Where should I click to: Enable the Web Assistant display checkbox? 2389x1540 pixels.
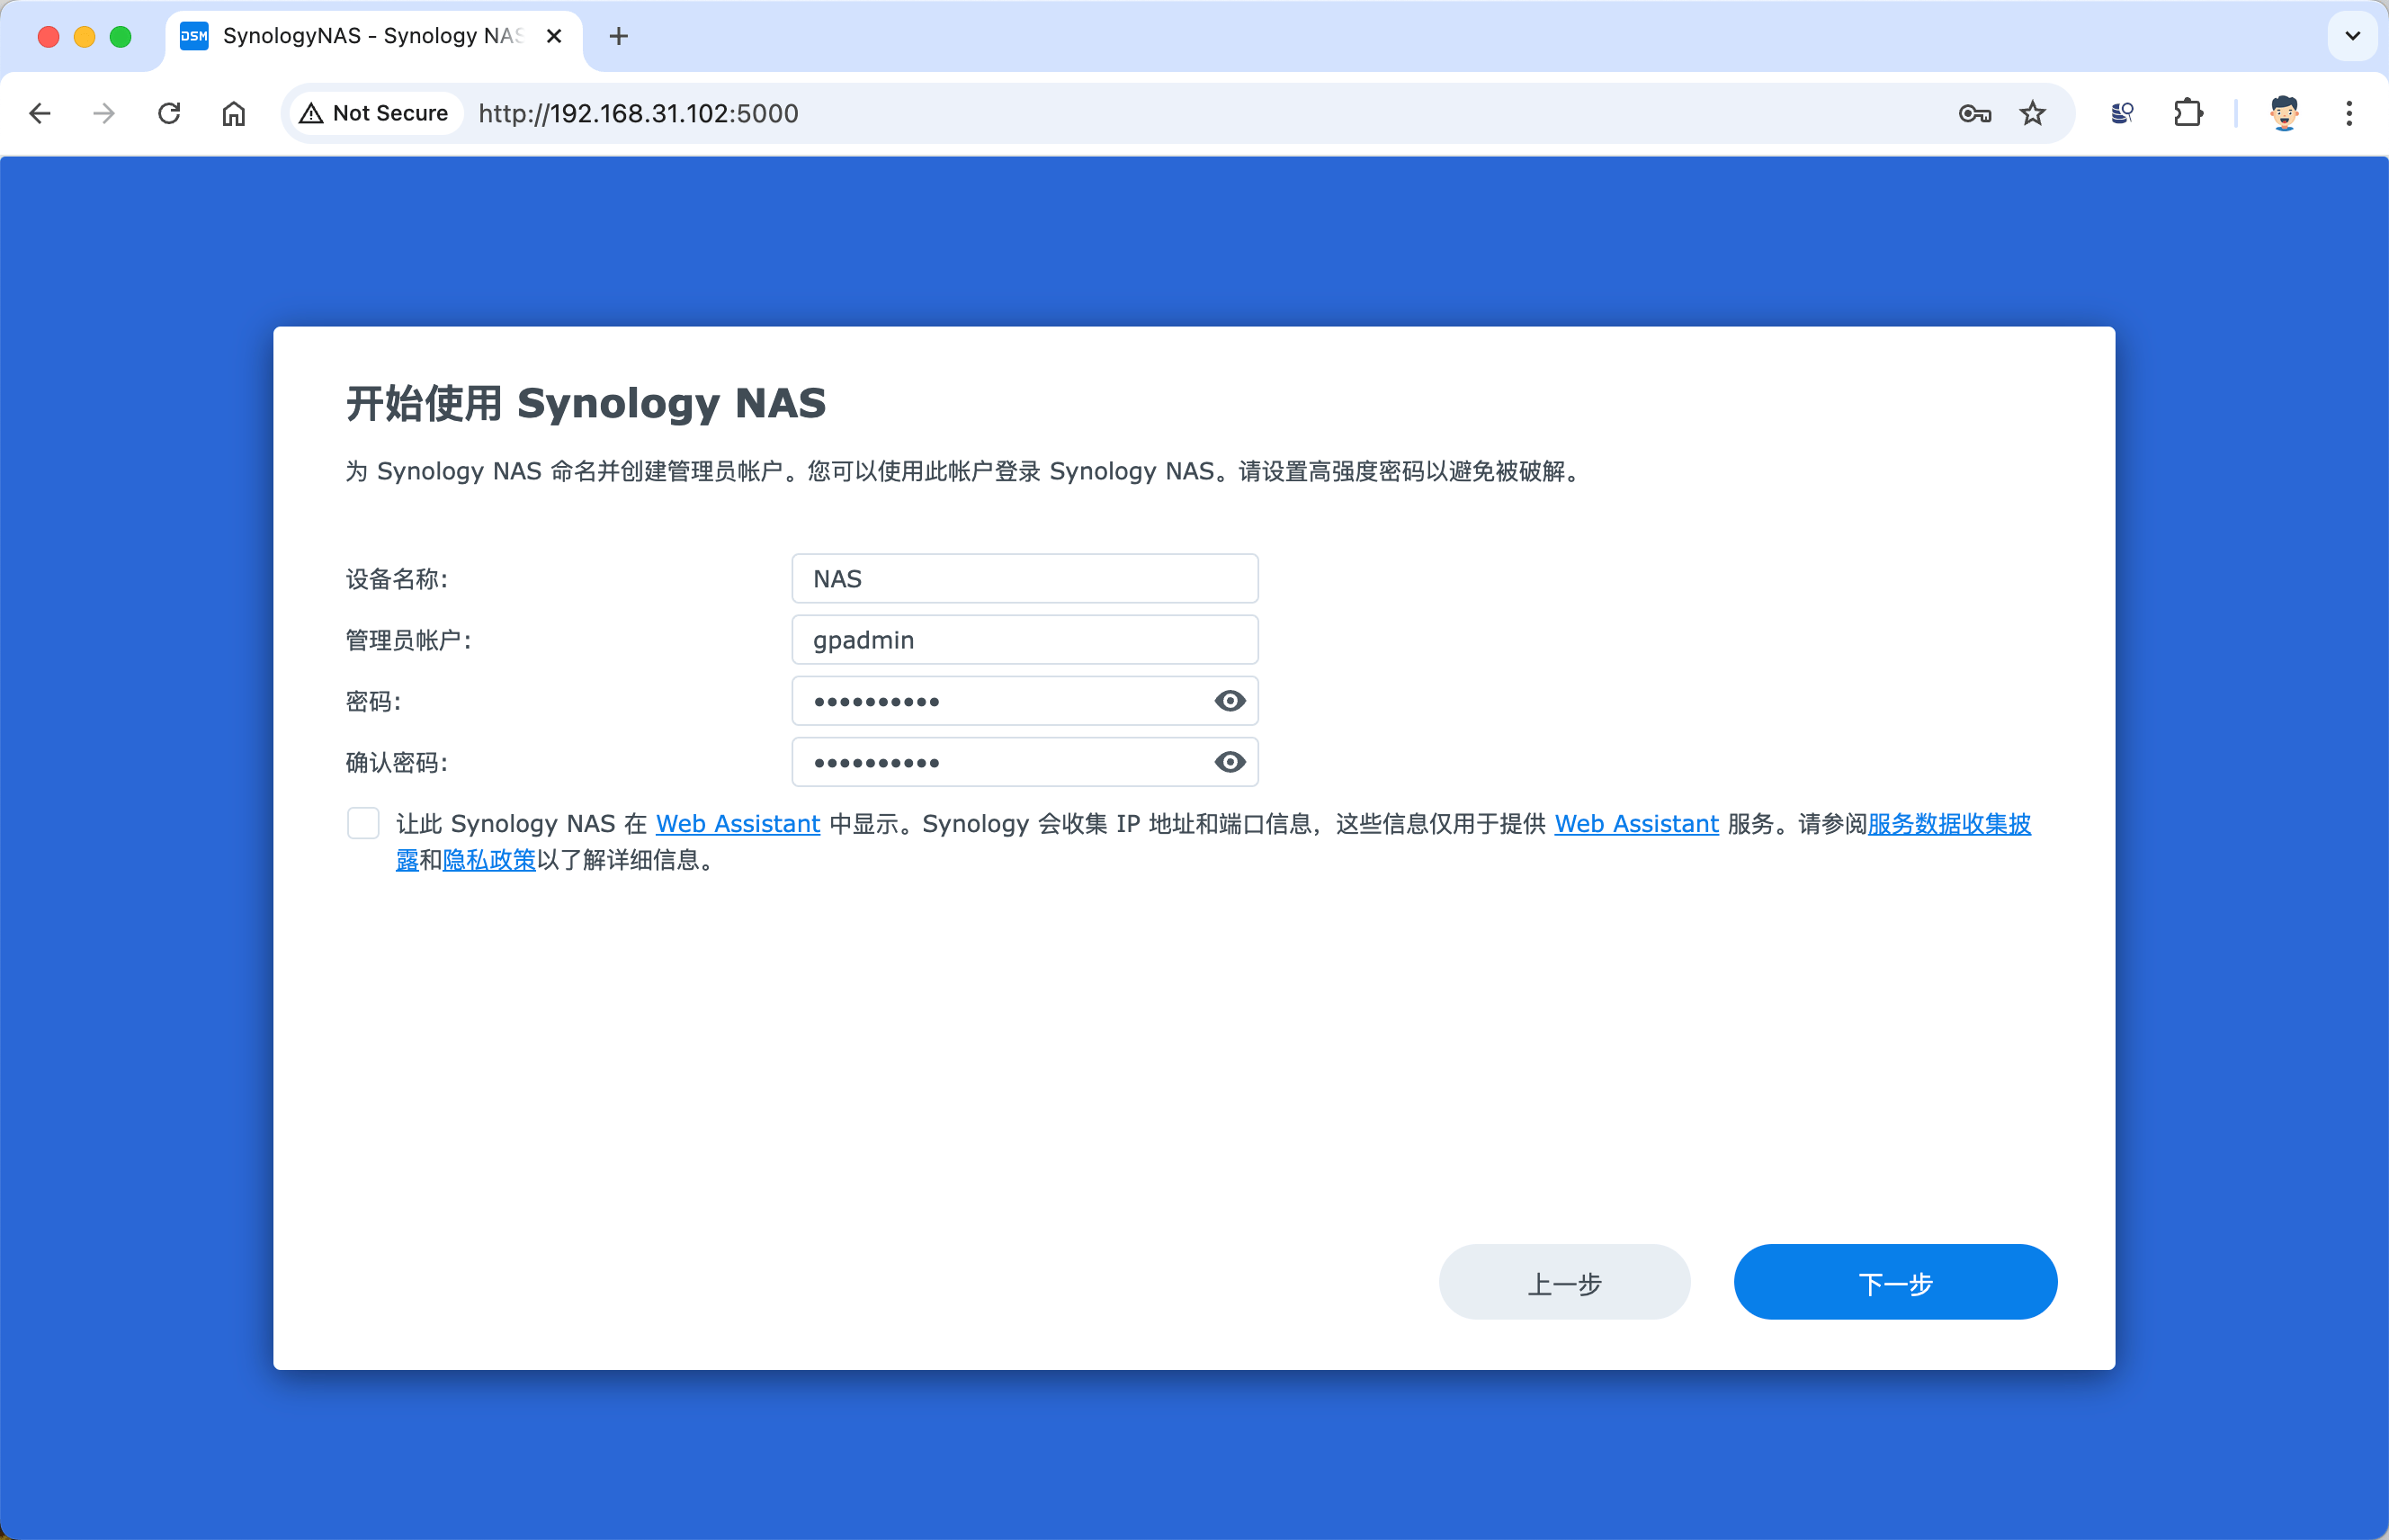click(363, 824)
